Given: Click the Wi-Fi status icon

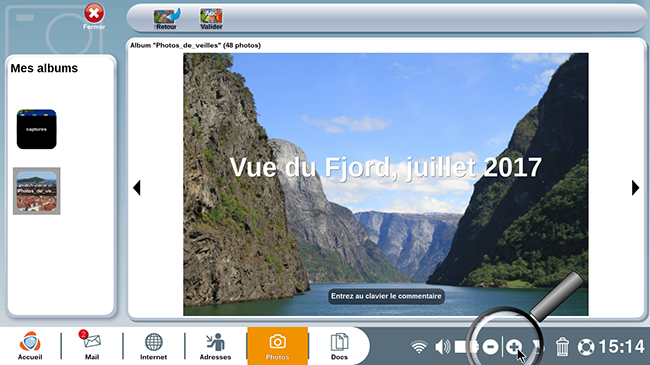Looking at the screenshot, I should (419, 347).
